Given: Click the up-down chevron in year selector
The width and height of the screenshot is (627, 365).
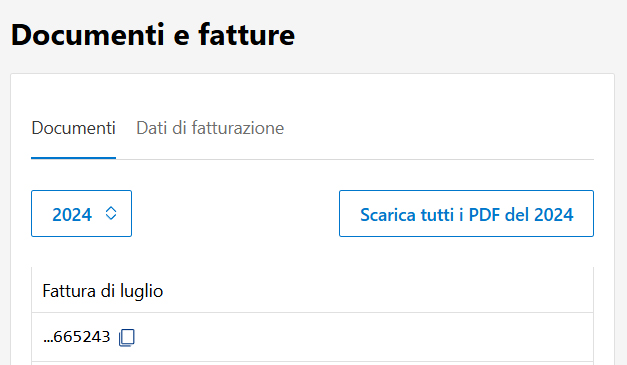Looking at the screenshot, I should pos(111,213).
